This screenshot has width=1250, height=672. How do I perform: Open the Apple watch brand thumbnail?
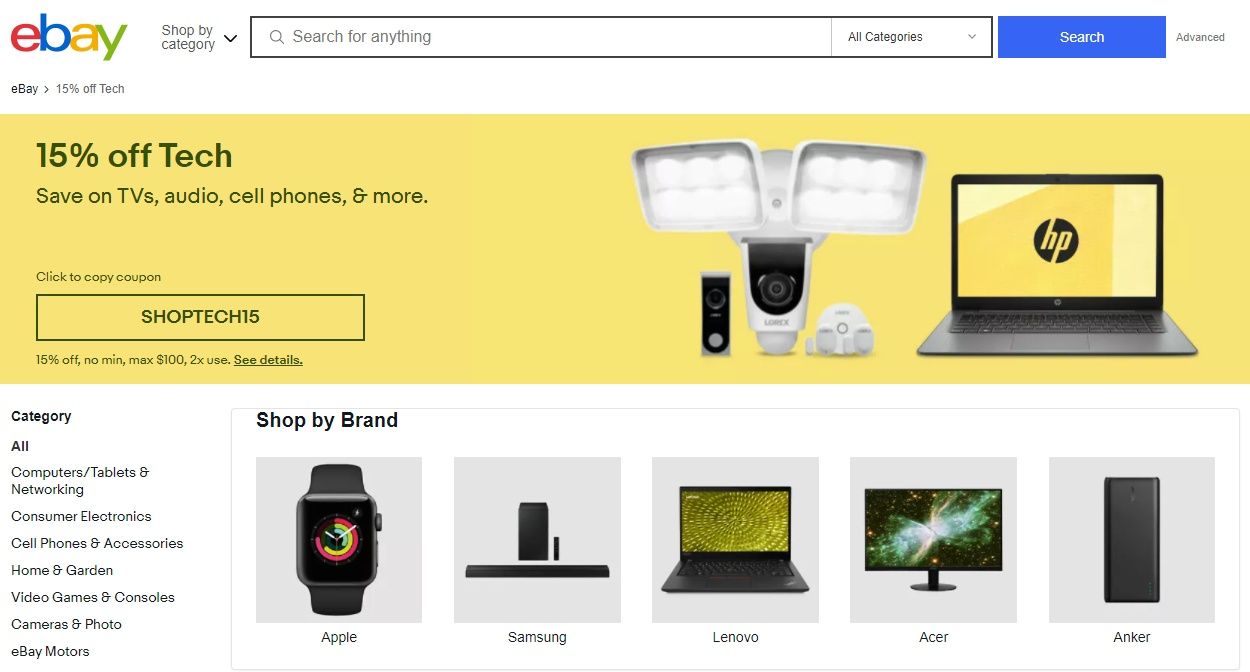339,540
